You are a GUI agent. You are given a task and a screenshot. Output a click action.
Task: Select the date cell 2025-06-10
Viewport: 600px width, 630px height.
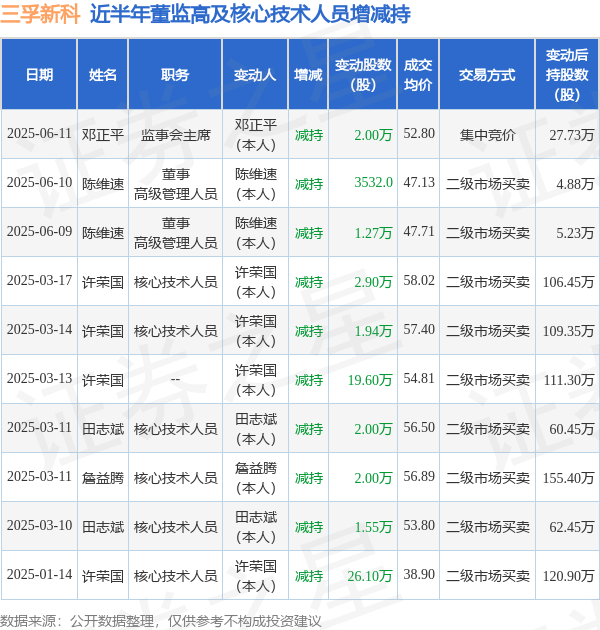39,183
